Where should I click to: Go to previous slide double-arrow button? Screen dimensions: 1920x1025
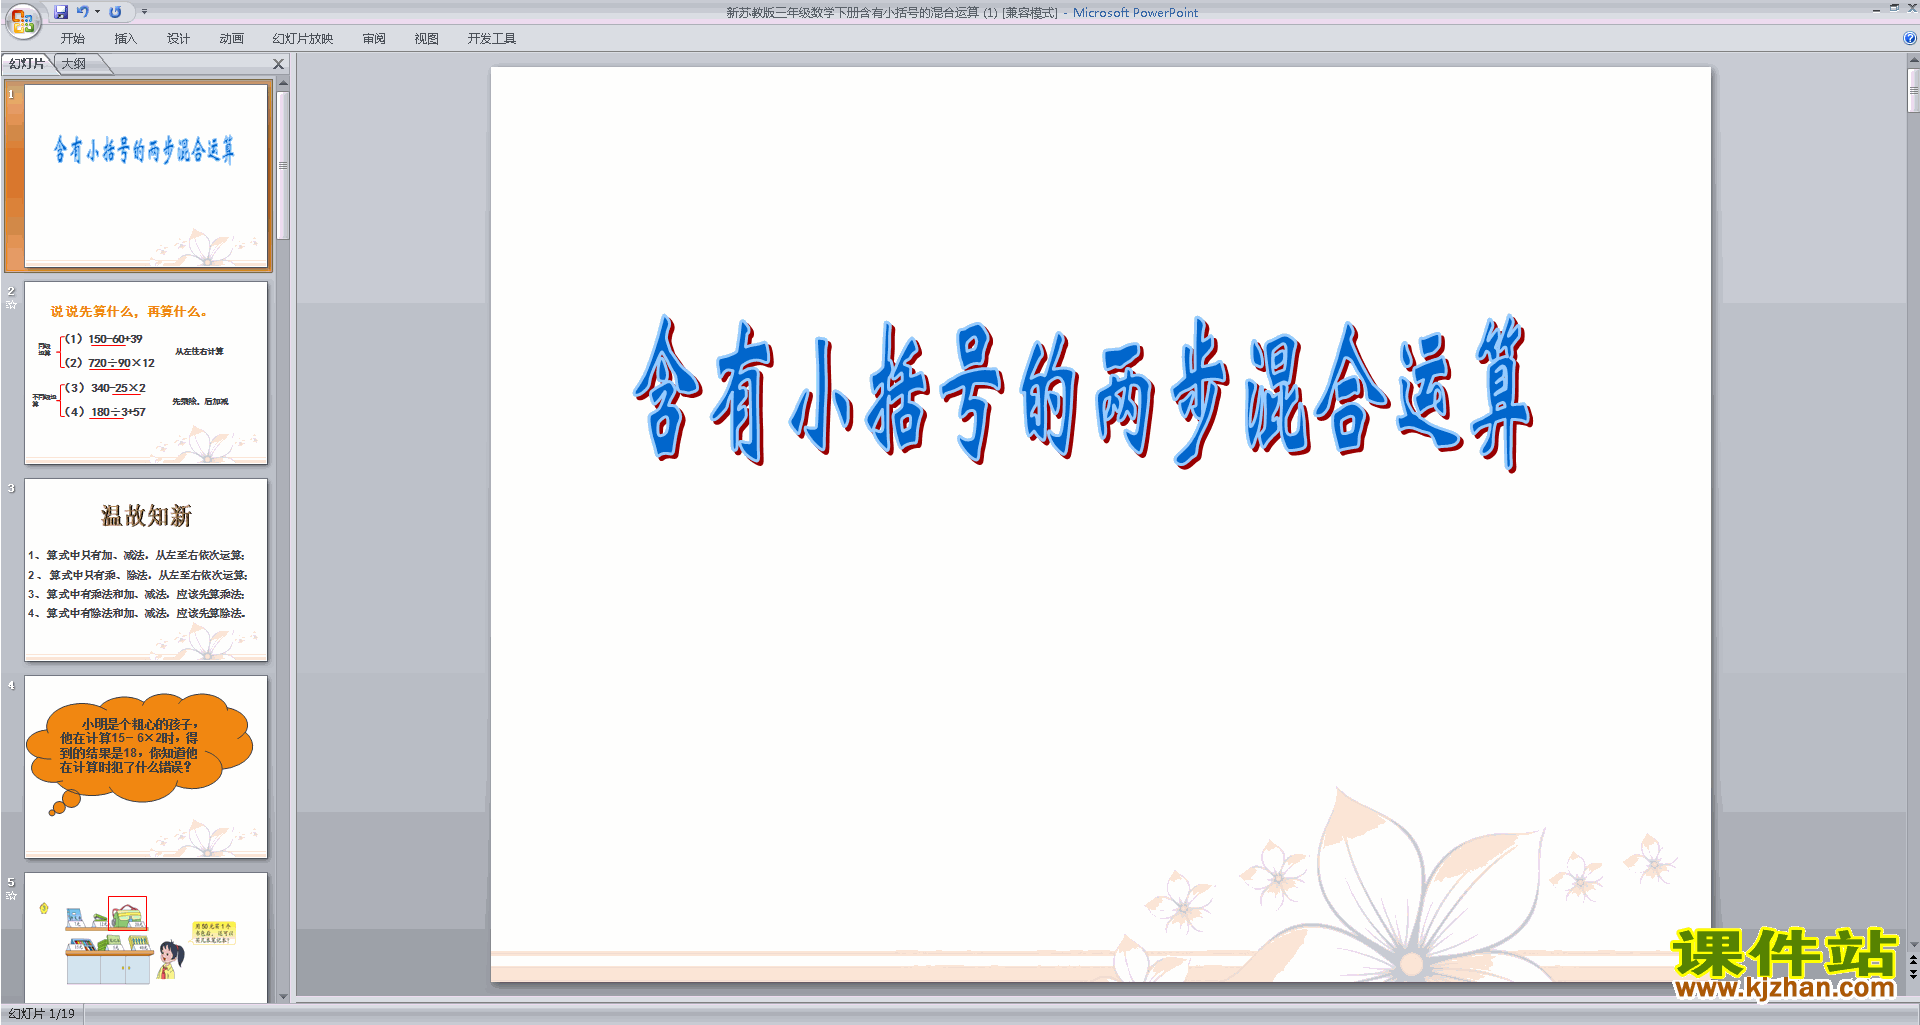1913,960
